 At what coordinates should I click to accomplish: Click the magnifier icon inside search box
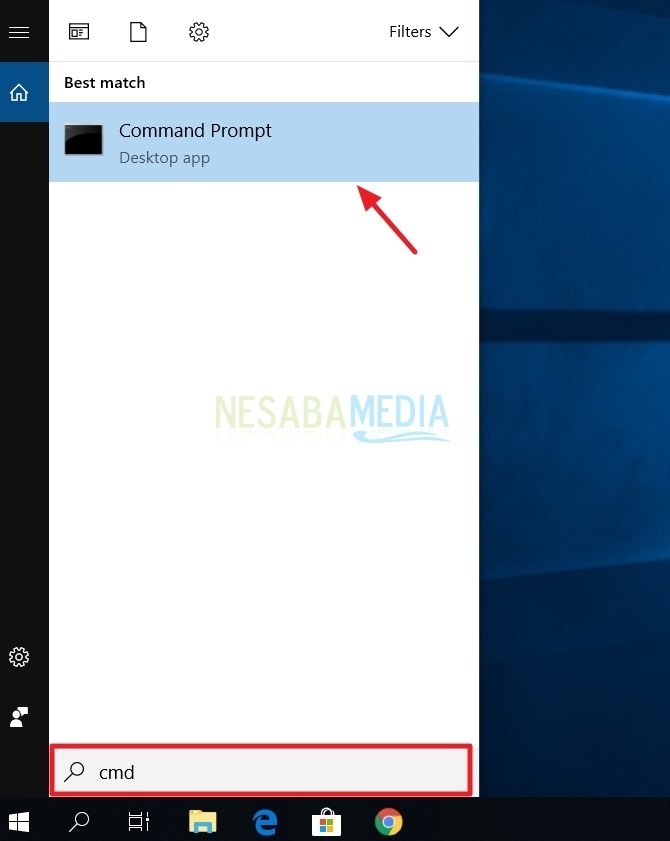tap(74, 771)
